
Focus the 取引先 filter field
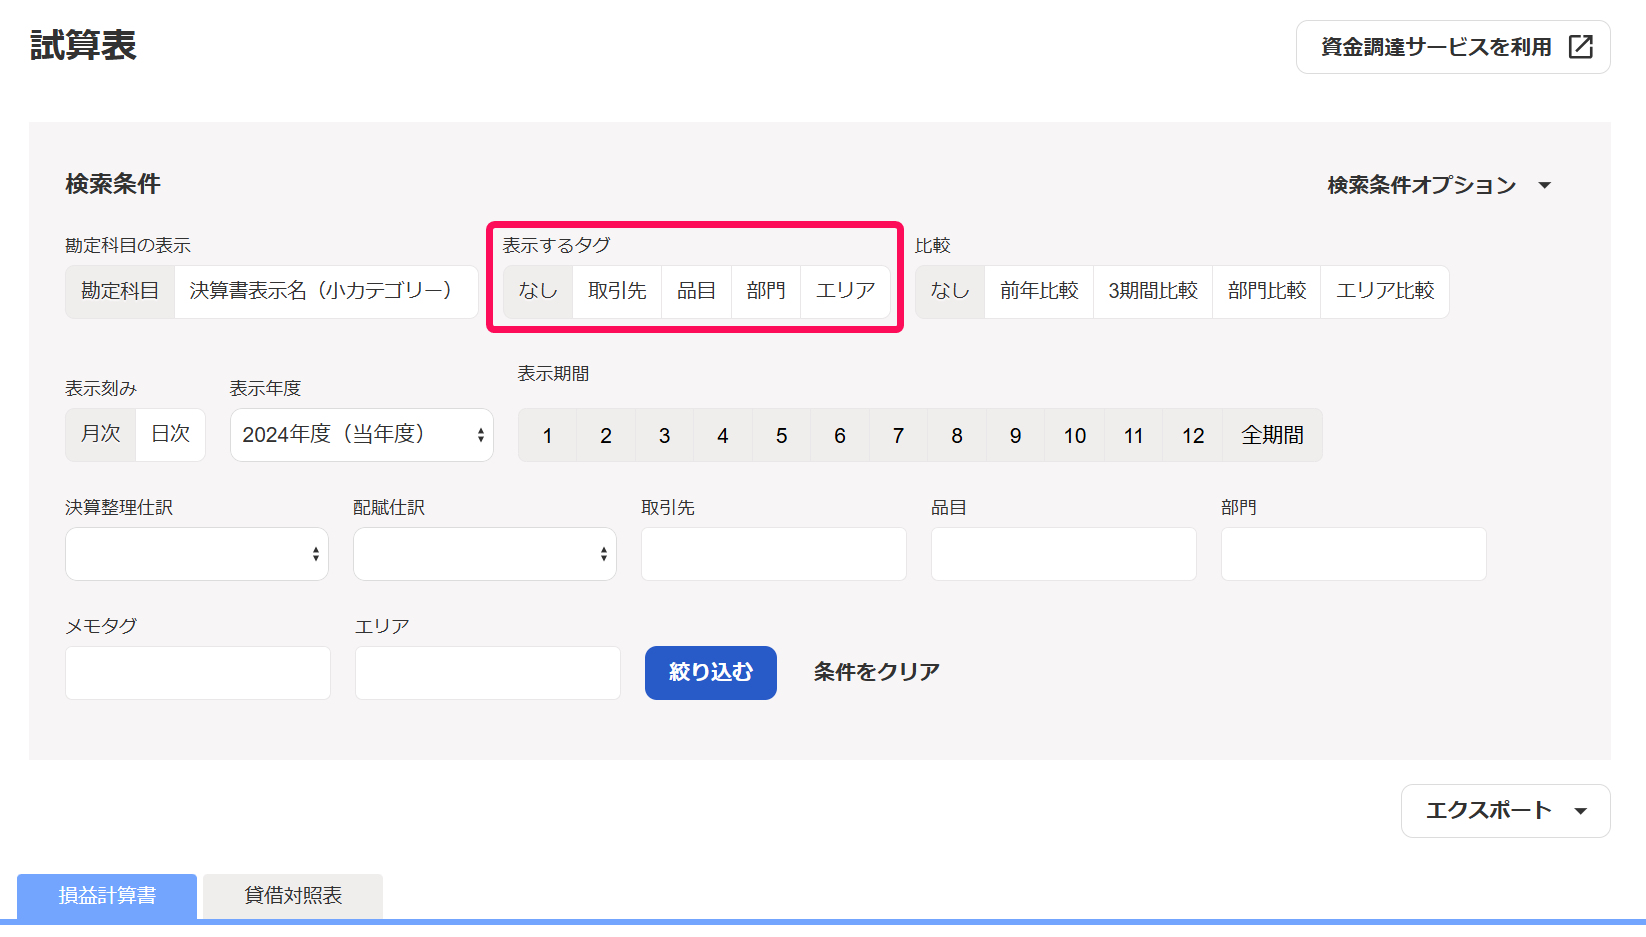[774, 554]
